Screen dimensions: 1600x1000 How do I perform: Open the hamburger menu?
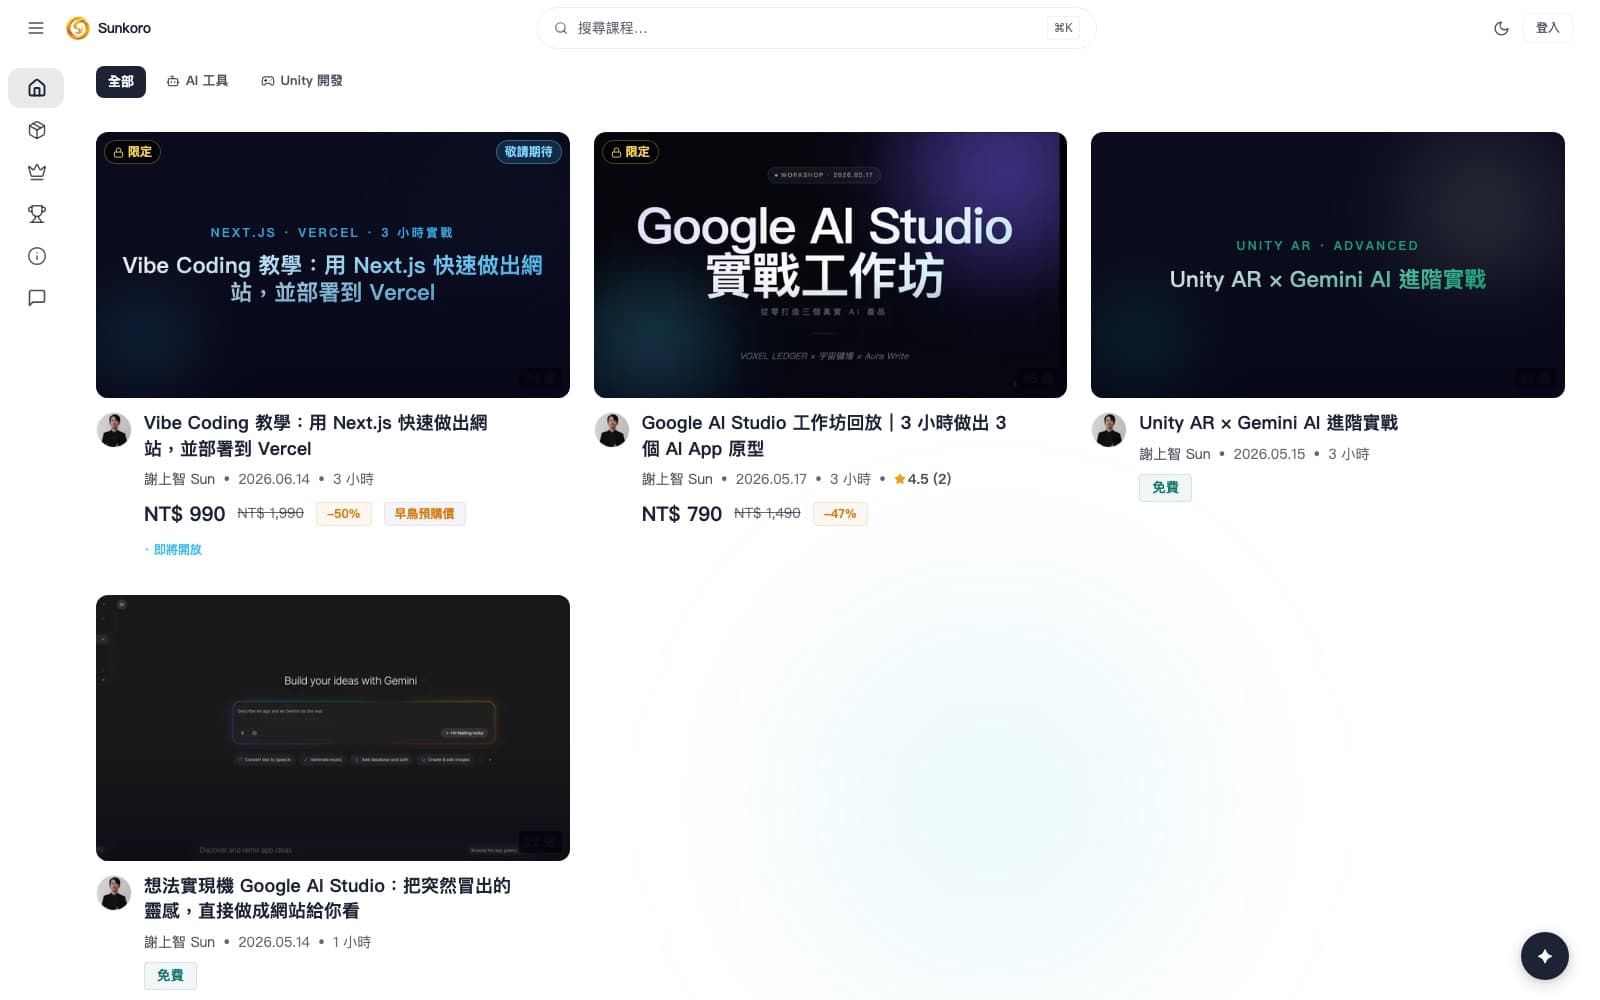(x=36, y=28)
